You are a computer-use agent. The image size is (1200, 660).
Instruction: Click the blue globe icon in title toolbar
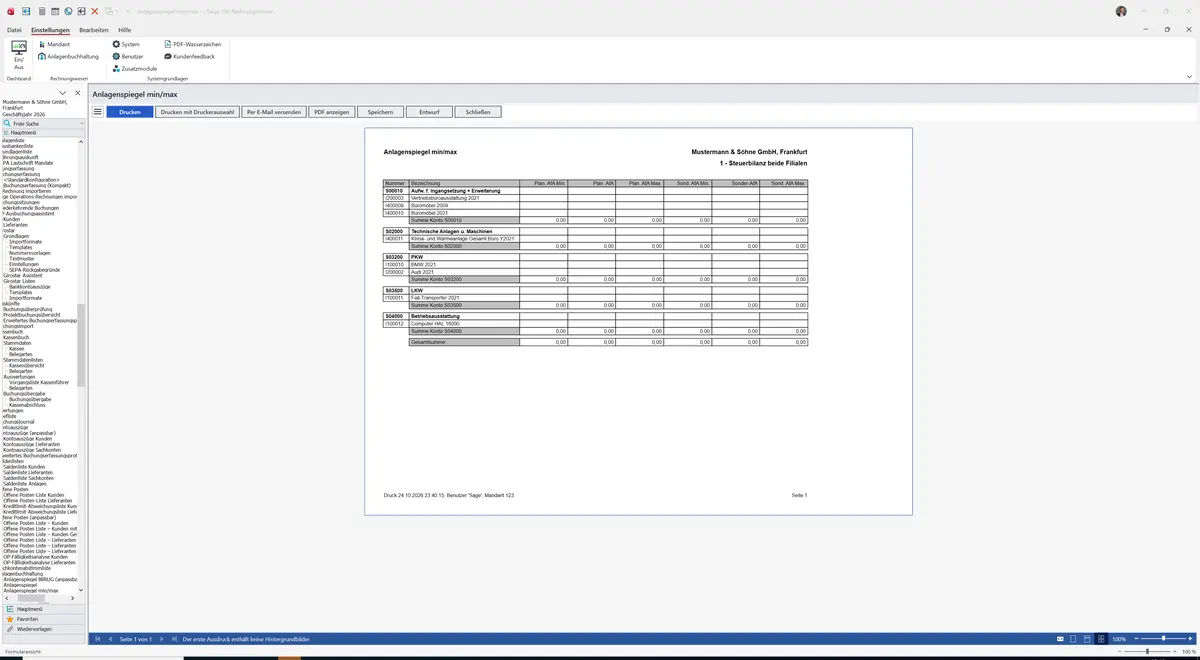pyautogui.click(x=68, y=11)
